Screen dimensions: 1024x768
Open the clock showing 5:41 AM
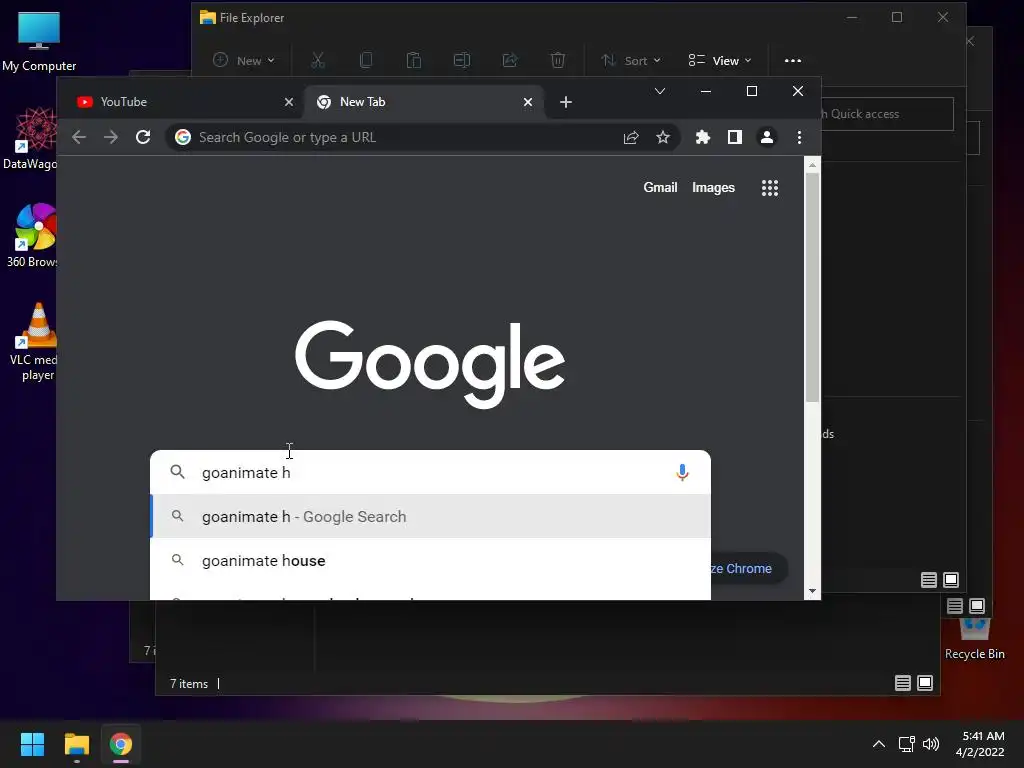point(980,744)
